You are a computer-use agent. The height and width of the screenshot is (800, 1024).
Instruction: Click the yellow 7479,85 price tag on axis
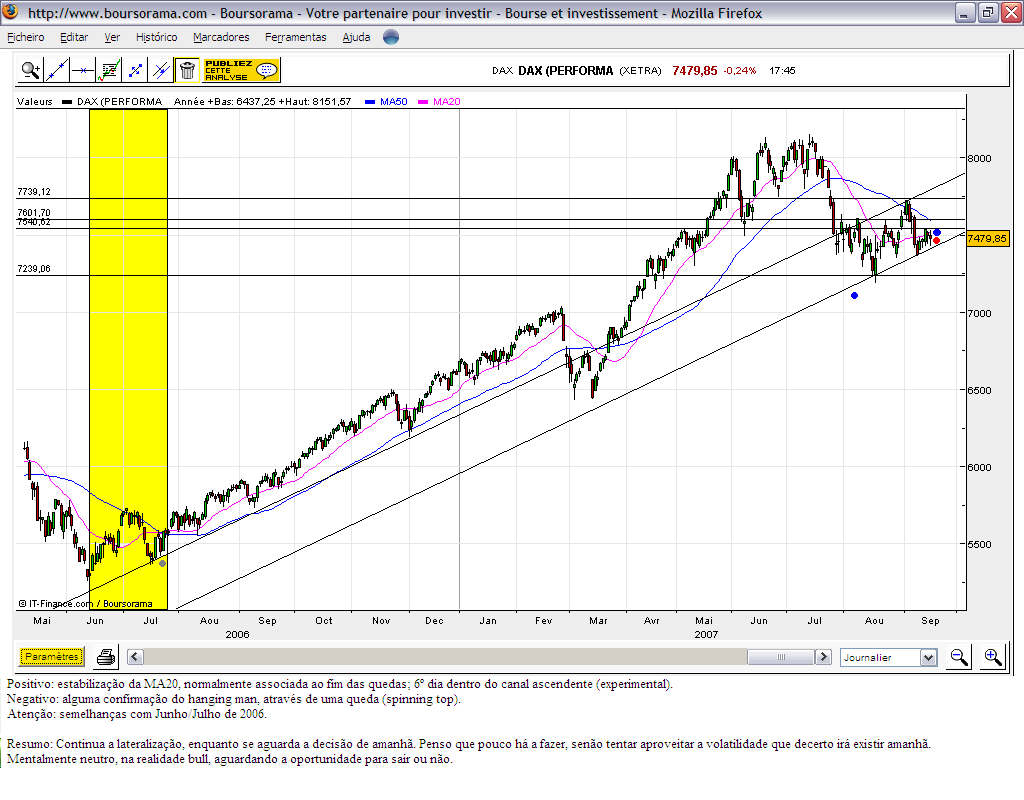987,238
